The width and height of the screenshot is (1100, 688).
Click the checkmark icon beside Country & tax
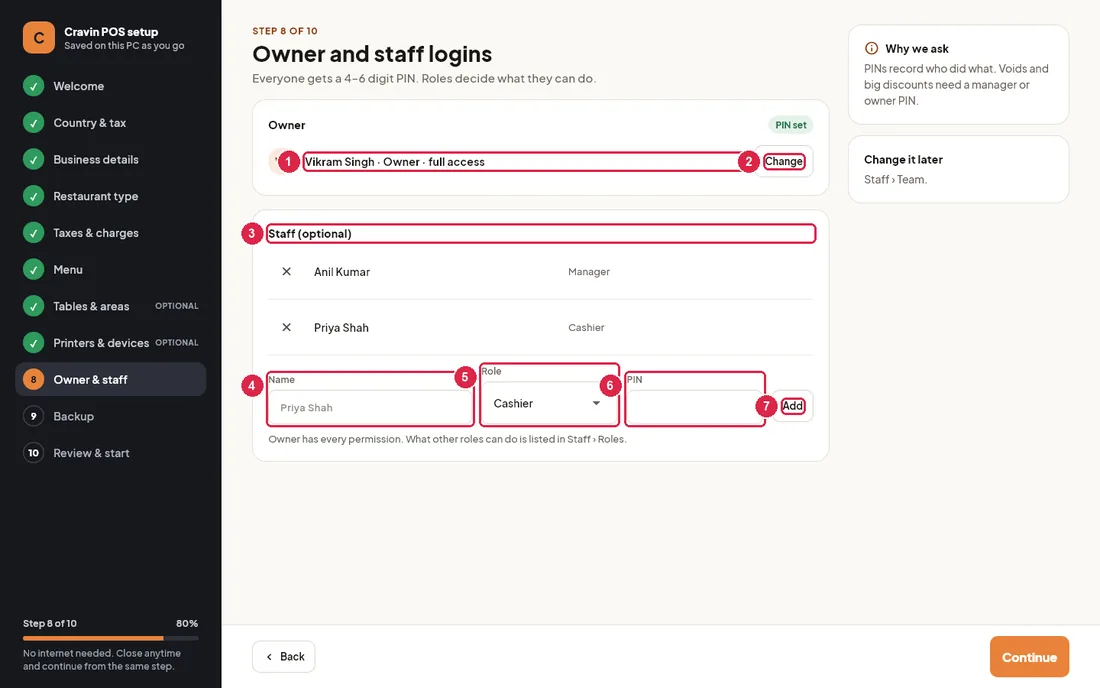33,123
